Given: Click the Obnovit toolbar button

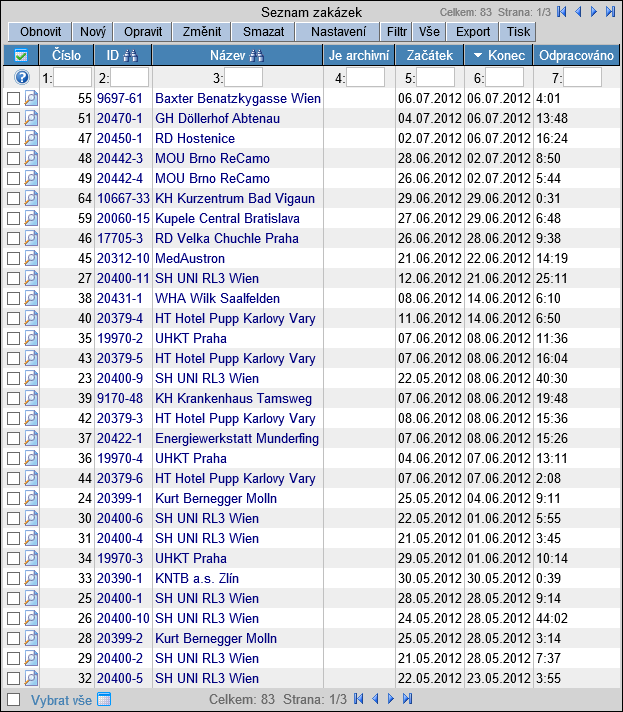Looking at the screenshot, I should [x=40, y=32].
